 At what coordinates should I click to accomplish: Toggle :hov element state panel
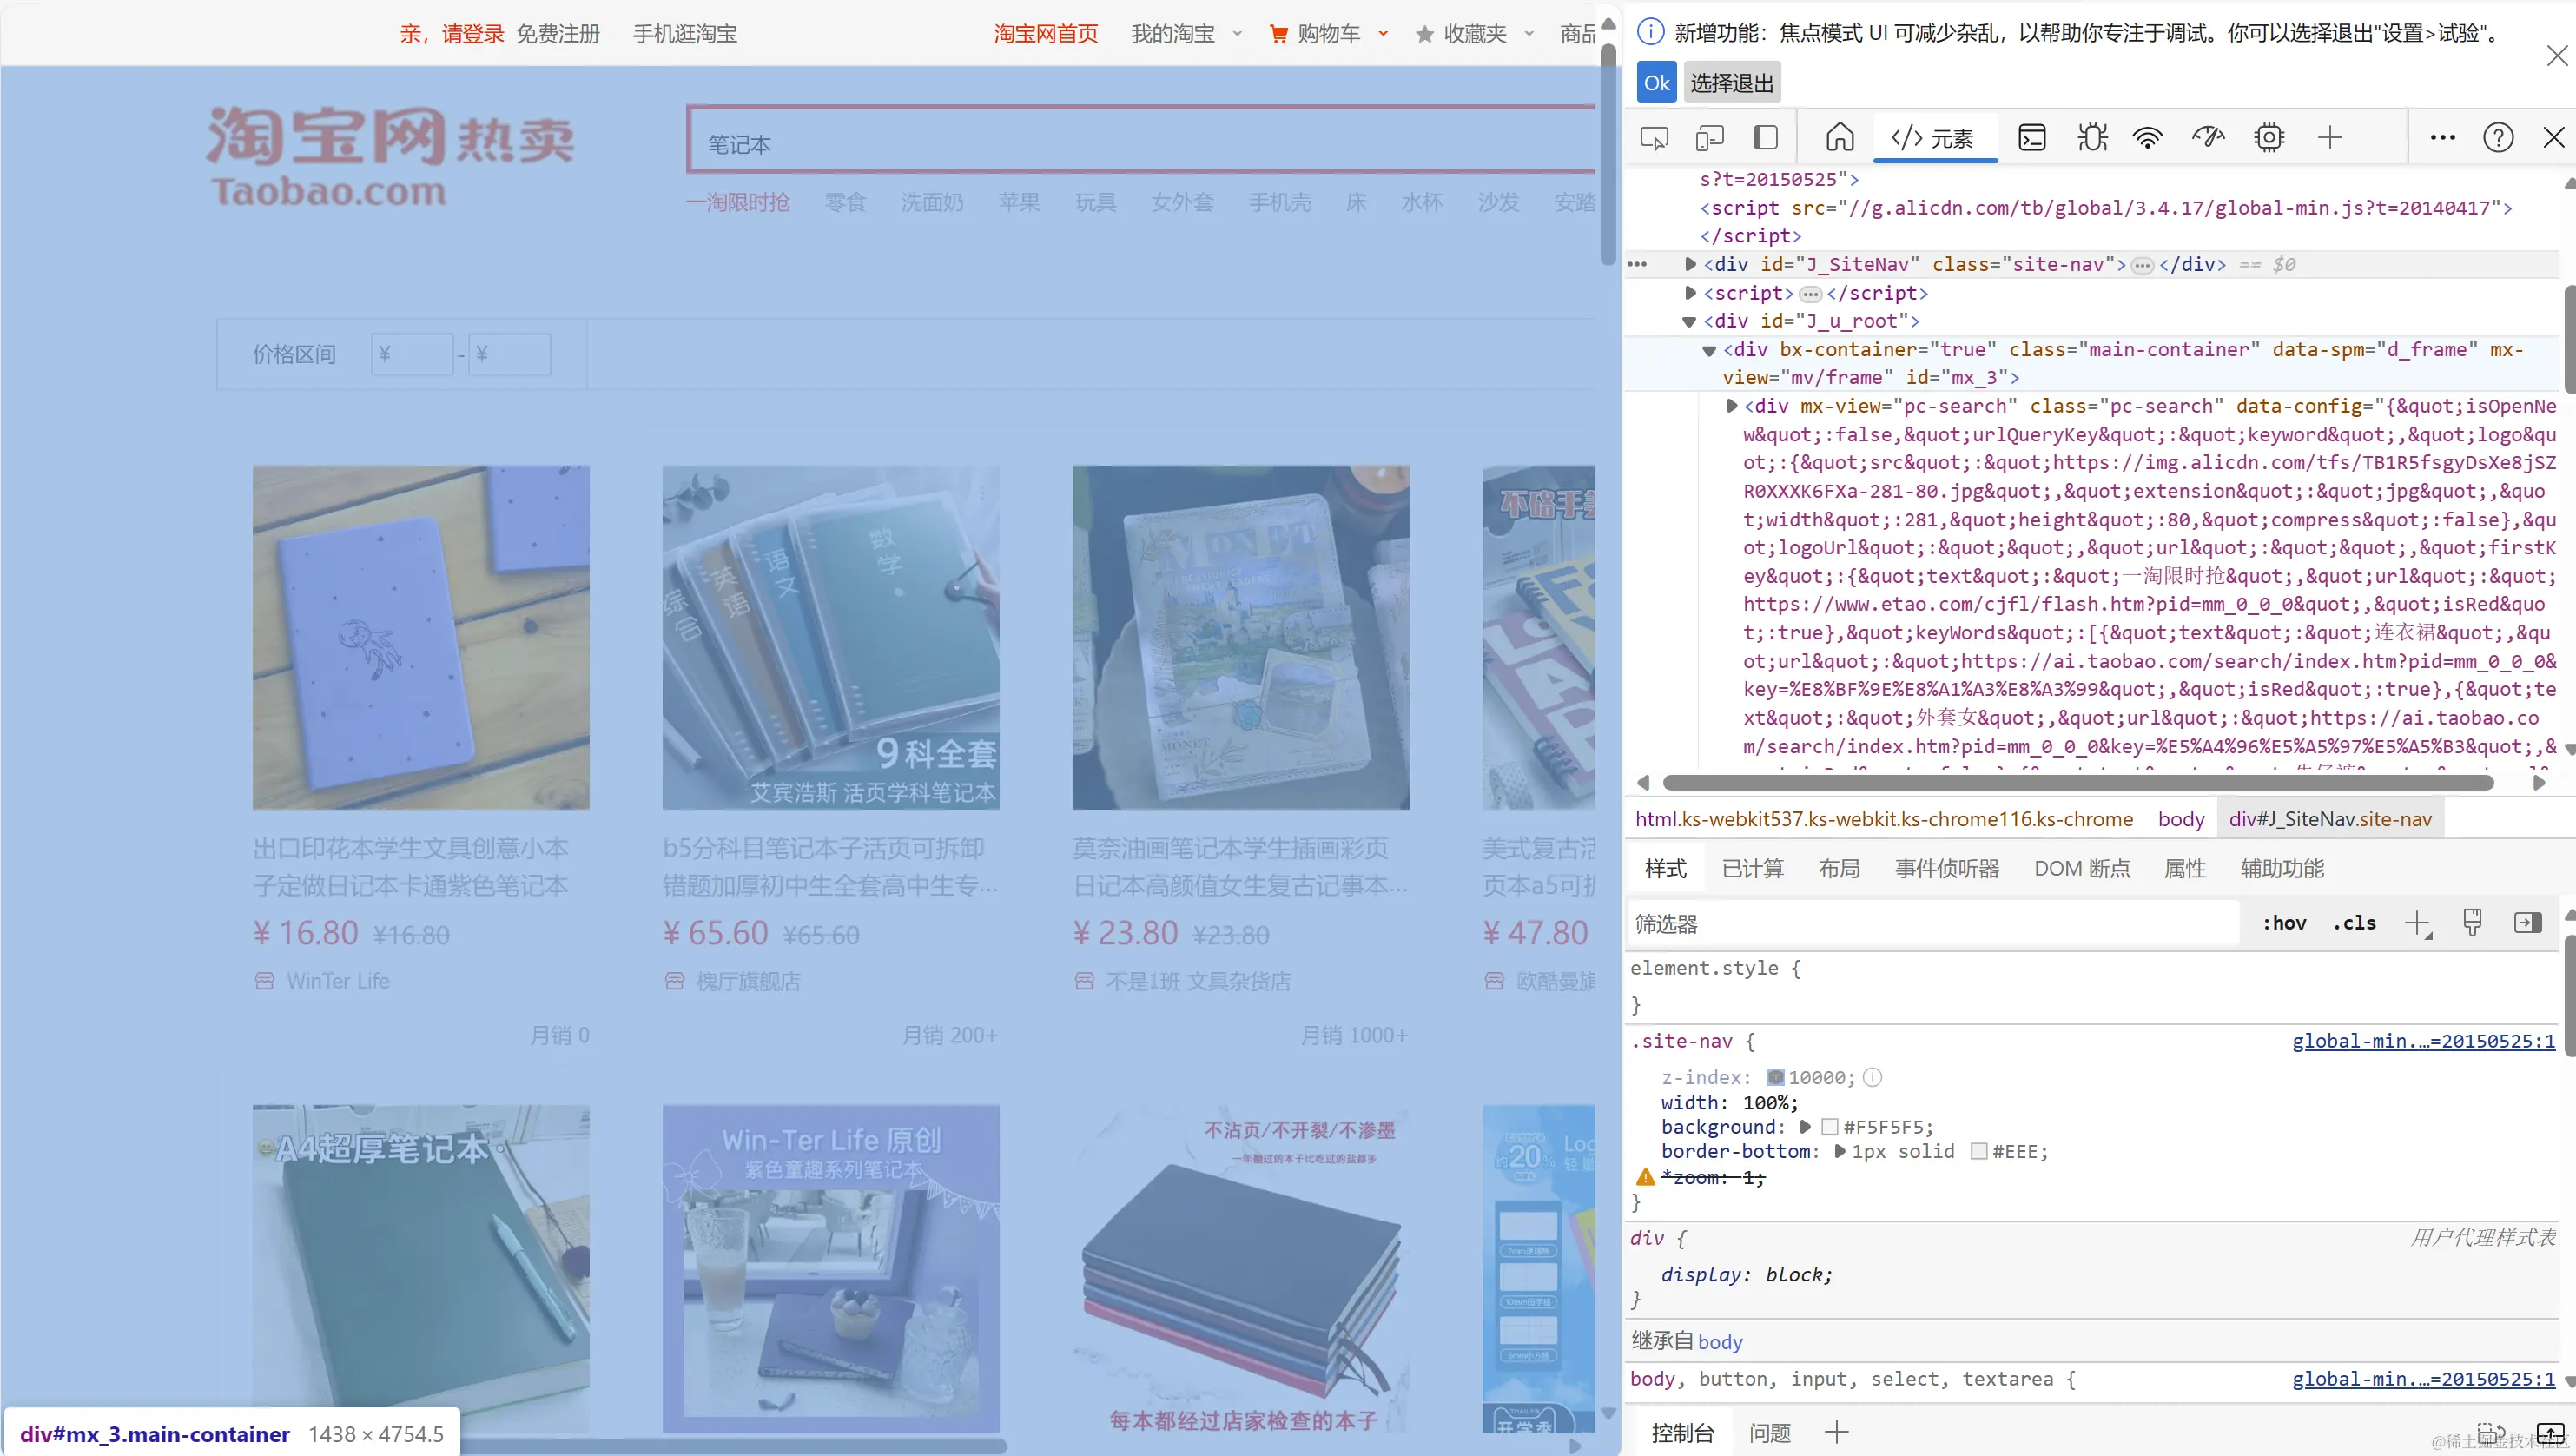pos(2284,923)
